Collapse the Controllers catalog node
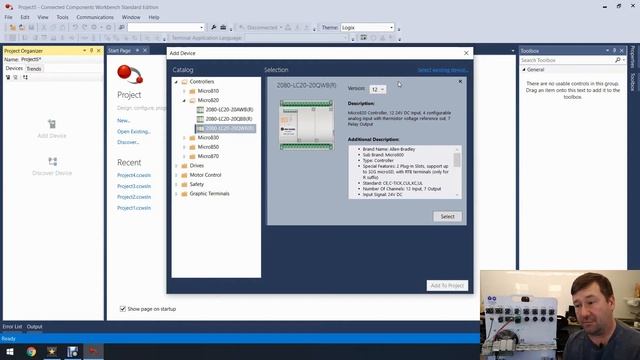 click(176, 82)
